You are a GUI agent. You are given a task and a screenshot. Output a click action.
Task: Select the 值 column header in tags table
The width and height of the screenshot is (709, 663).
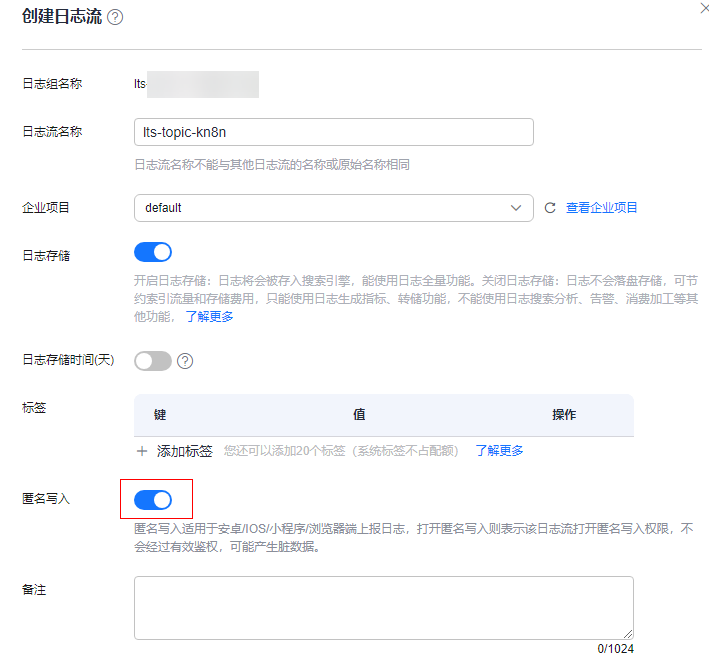(359, 415)
